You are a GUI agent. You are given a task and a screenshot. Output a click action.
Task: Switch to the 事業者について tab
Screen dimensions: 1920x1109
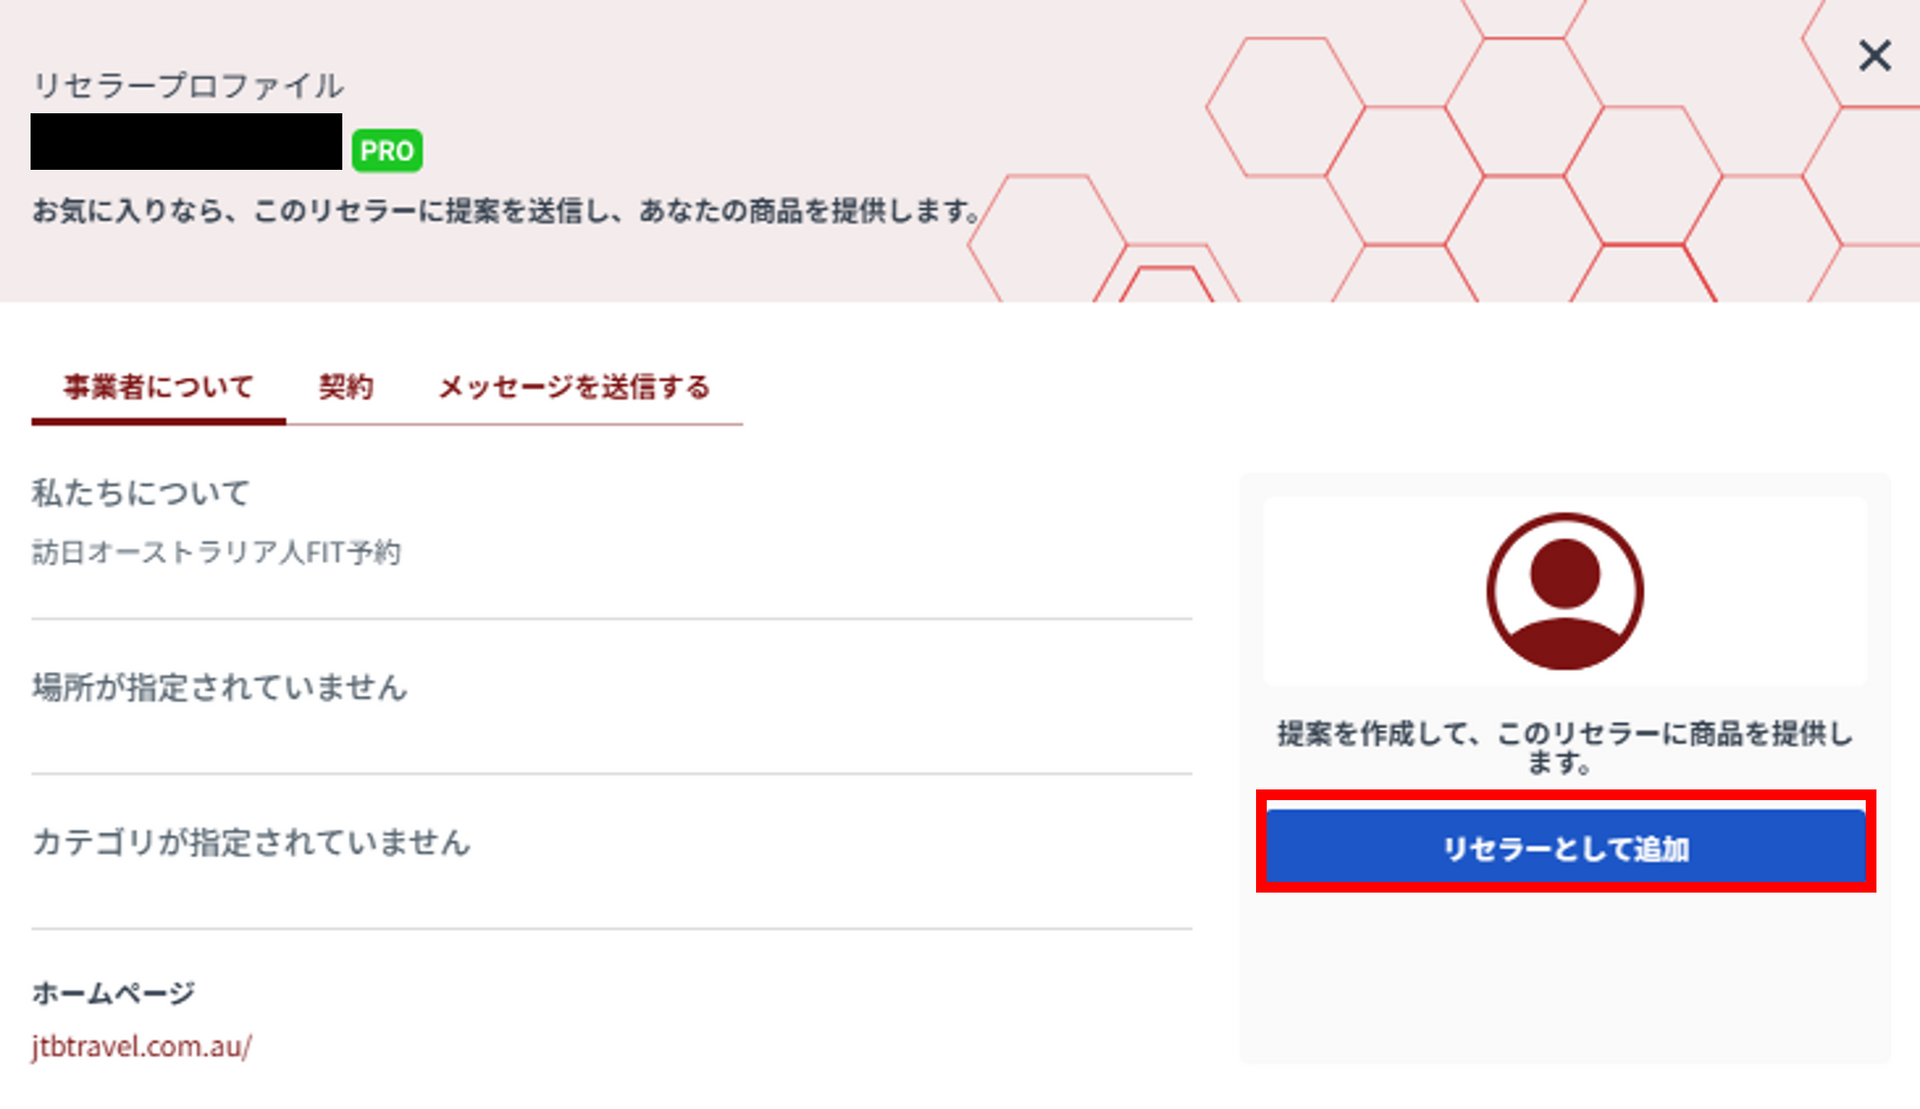[x=158, y=387]
